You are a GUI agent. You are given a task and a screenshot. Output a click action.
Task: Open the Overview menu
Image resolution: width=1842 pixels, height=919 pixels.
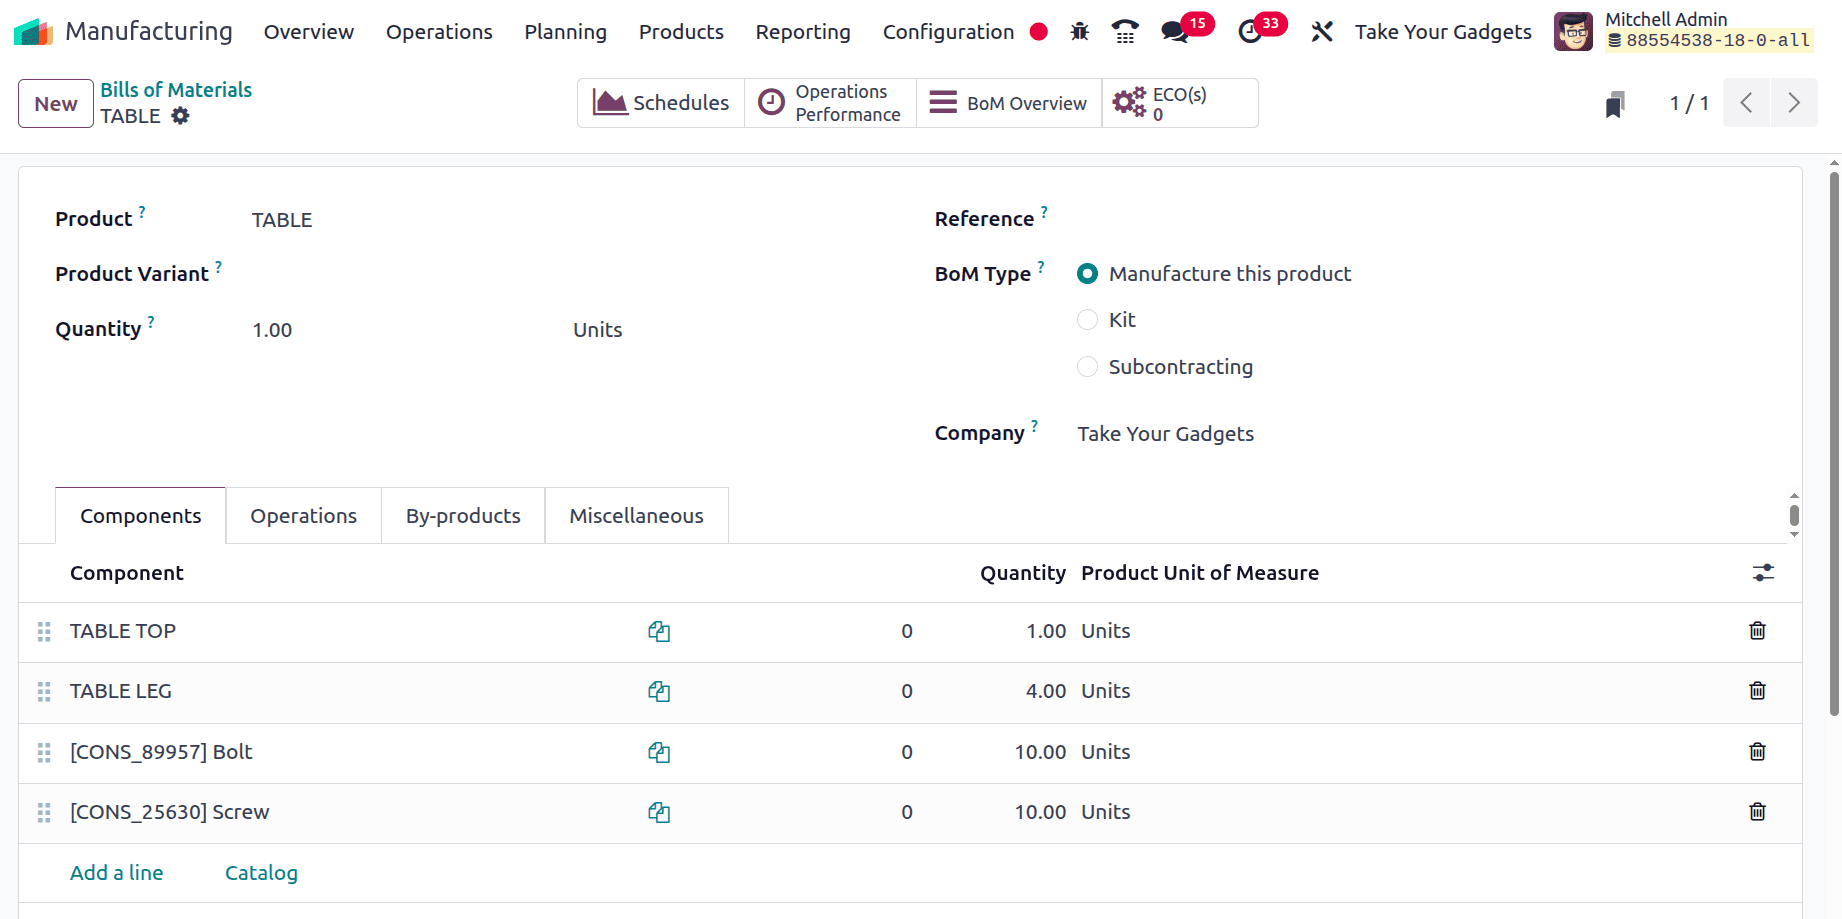309,32
